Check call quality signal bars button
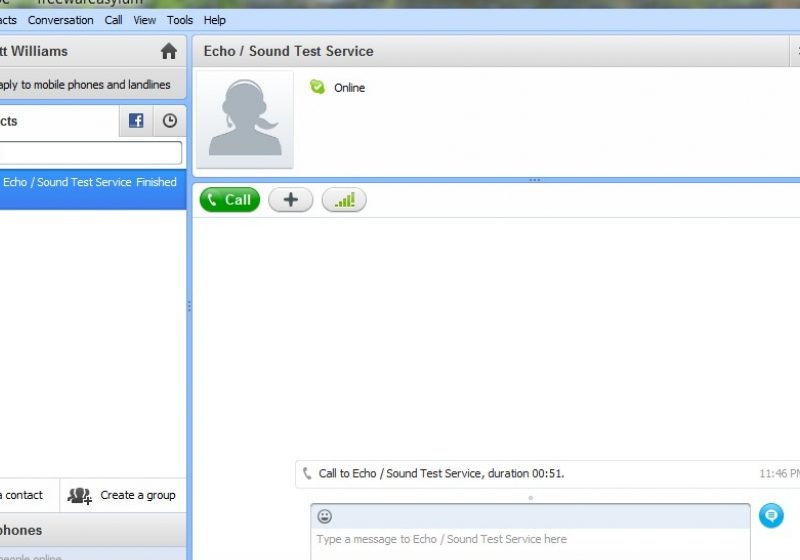This screenshot has height=560, width=800. coord(344,199)
